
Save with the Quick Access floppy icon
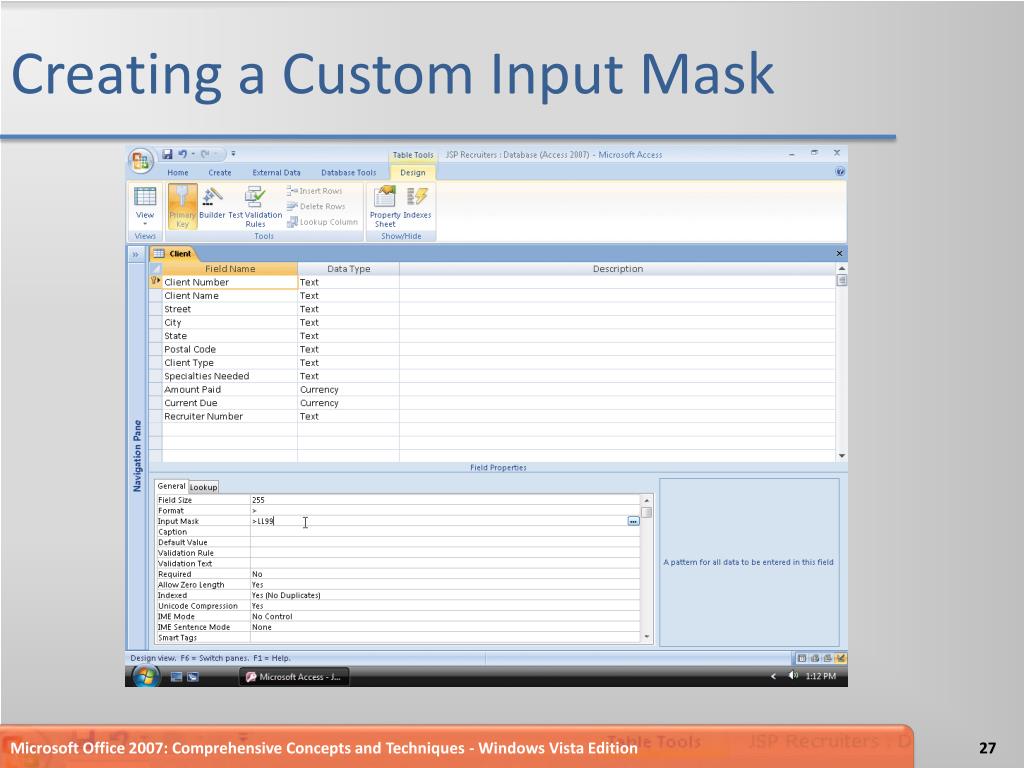pyautogui.click(x=167, y=154)
